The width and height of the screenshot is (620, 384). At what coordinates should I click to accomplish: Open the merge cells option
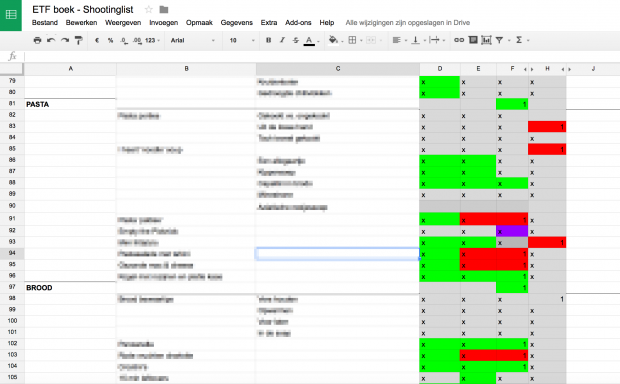coord(371,40)
